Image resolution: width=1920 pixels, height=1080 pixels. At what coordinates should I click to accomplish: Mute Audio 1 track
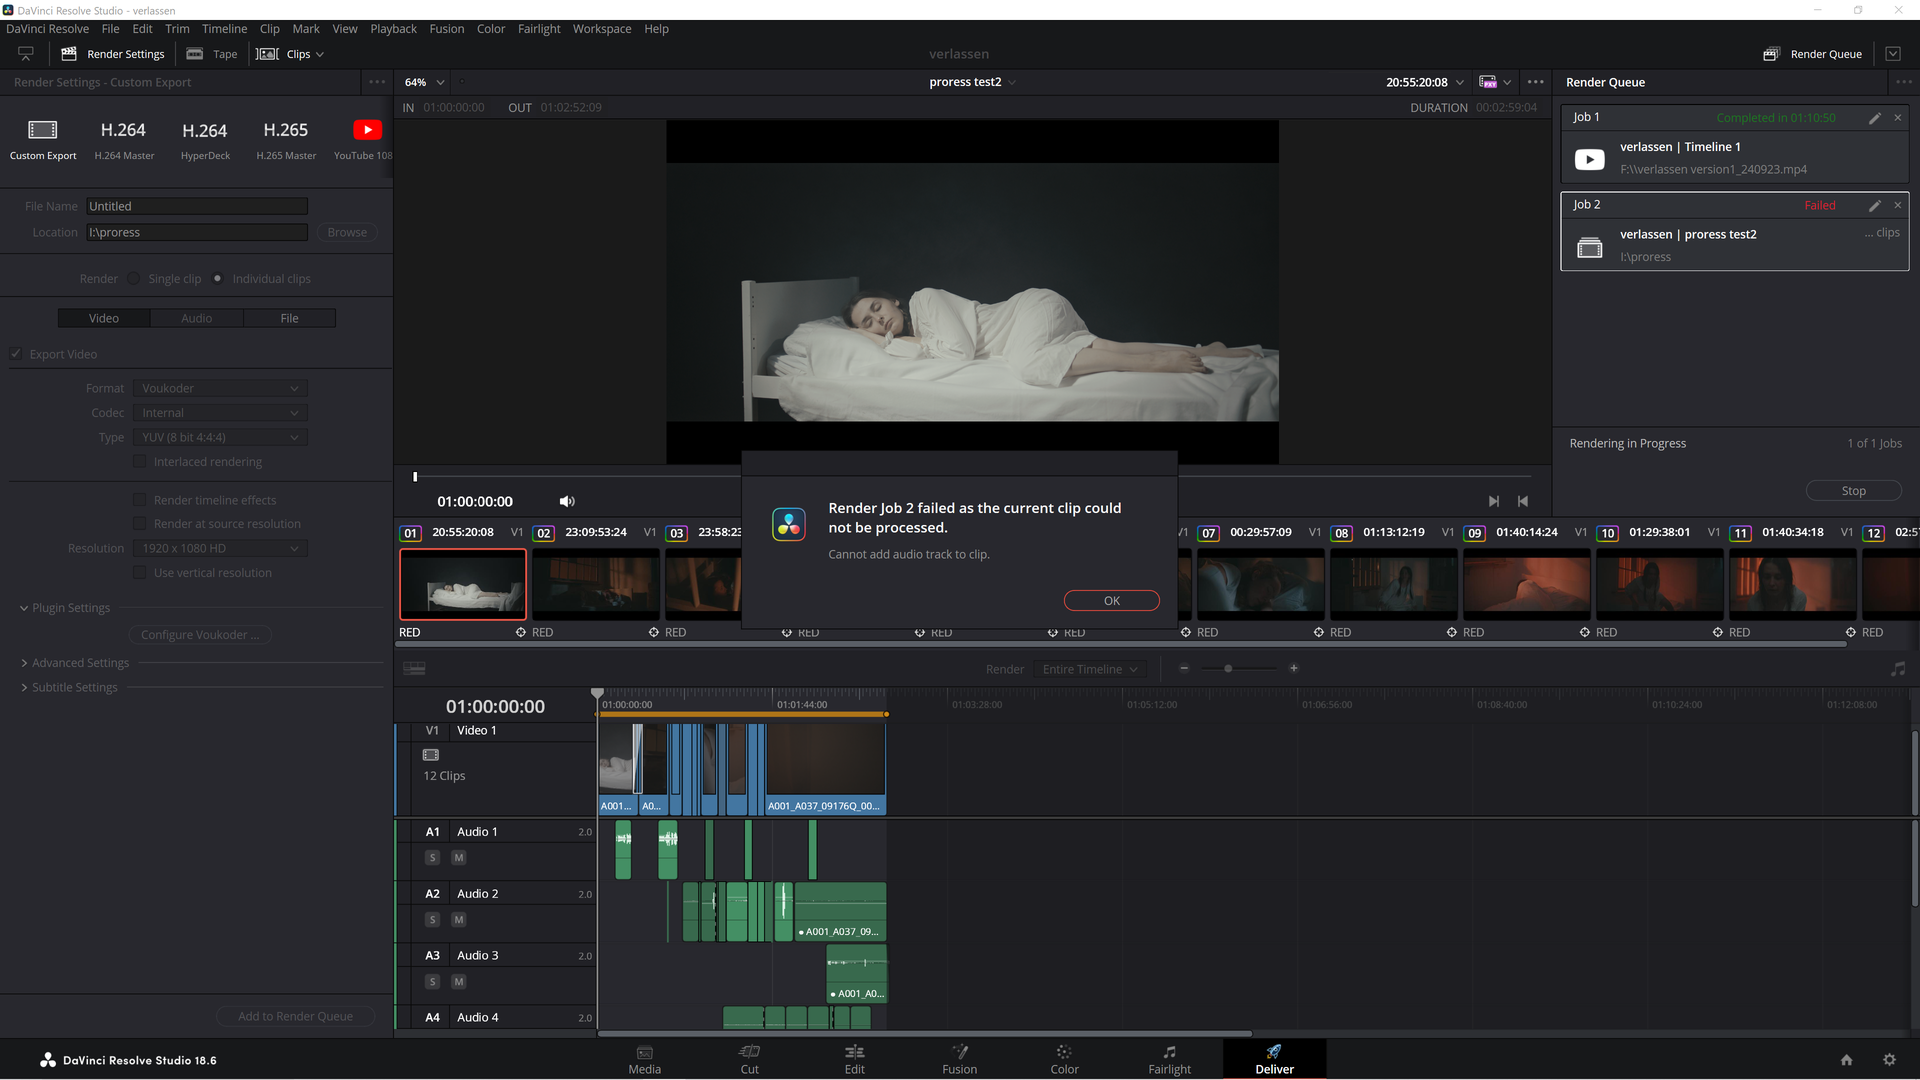point(459,858)
